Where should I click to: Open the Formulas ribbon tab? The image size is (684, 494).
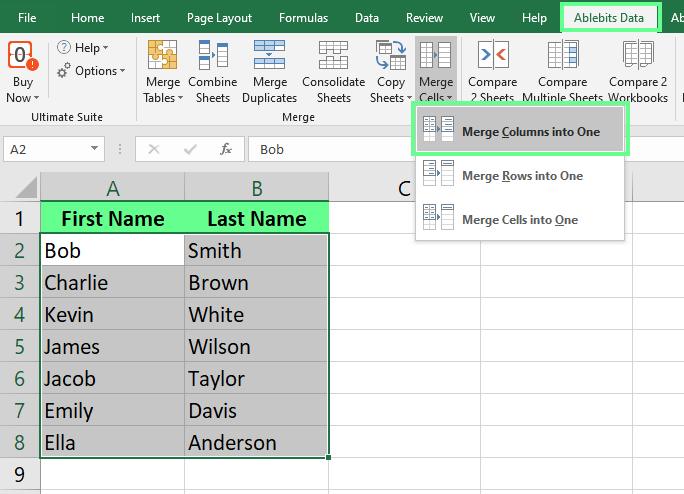click(x=303, y=18)
